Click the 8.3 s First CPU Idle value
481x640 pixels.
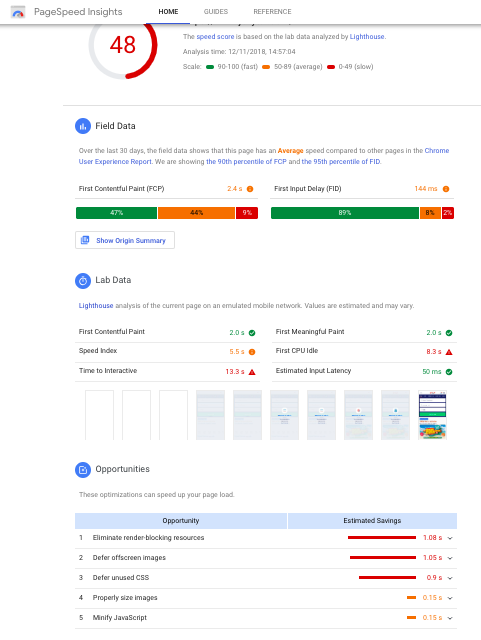434,352
